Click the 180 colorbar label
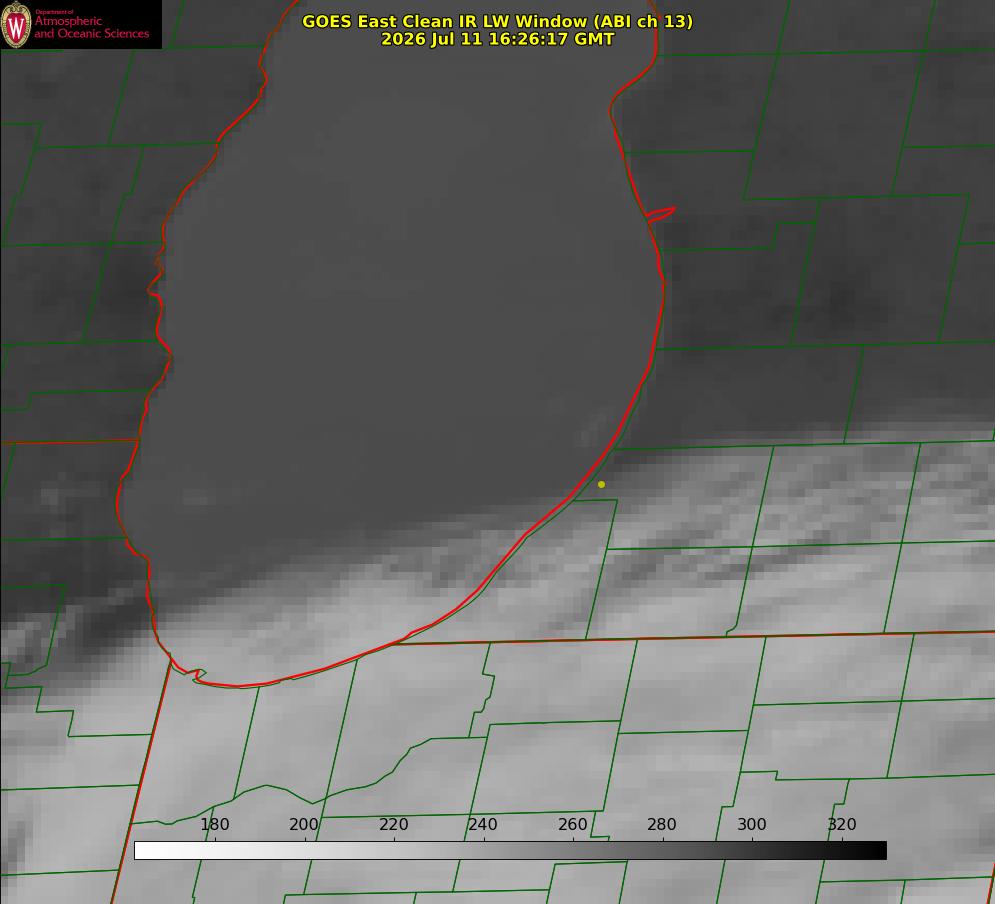995x904 pixels. (x=214, y=824)
